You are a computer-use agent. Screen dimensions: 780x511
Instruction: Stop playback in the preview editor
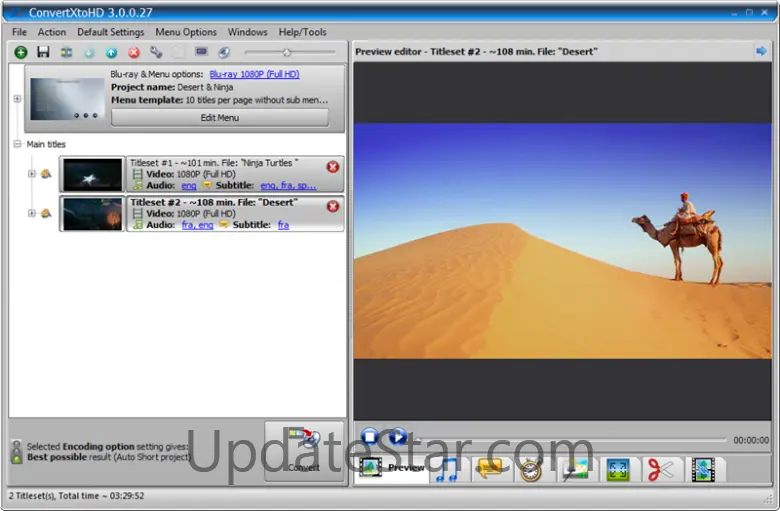pyautogui.click(x=370, y=437)
